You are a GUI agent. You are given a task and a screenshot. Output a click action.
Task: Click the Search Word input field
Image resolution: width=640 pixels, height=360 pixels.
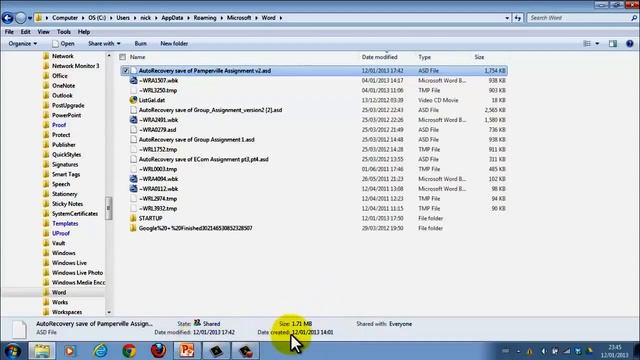[579, 18]
